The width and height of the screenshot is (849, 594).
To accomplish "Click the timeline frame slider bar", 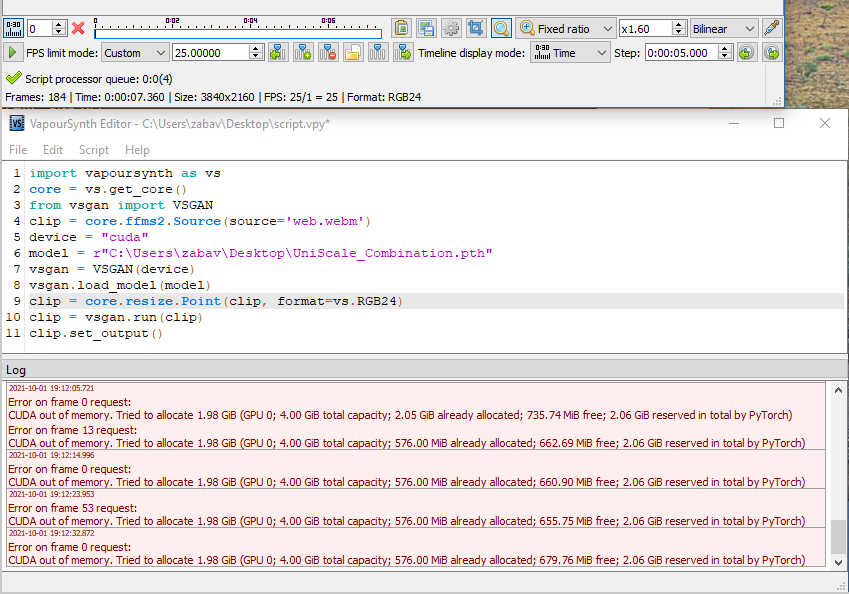I will (238, 33).
